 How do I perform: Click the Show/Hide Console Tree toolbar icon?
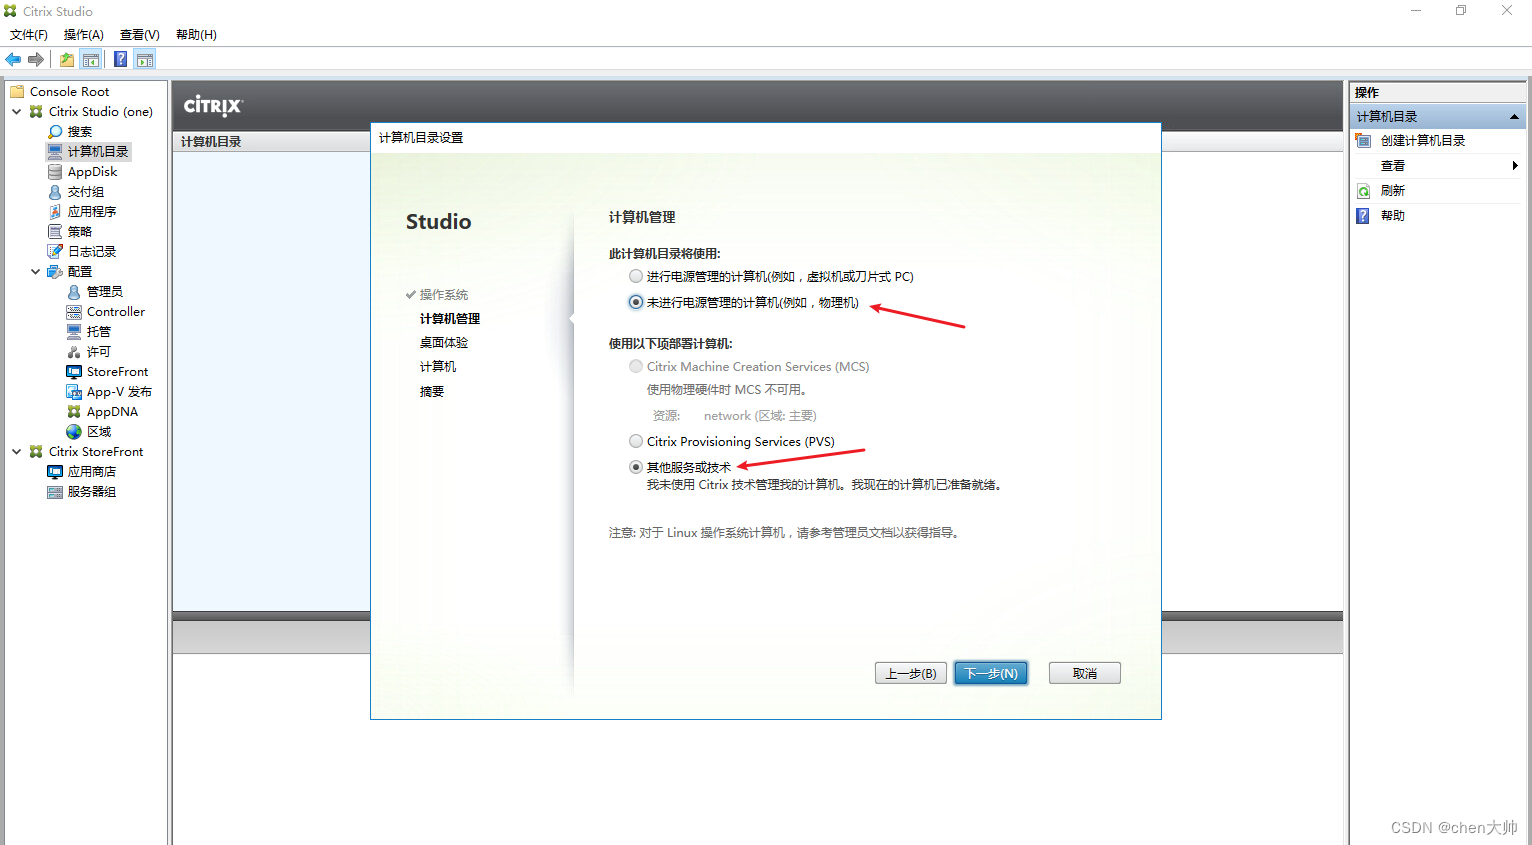(x=91, y=60)
